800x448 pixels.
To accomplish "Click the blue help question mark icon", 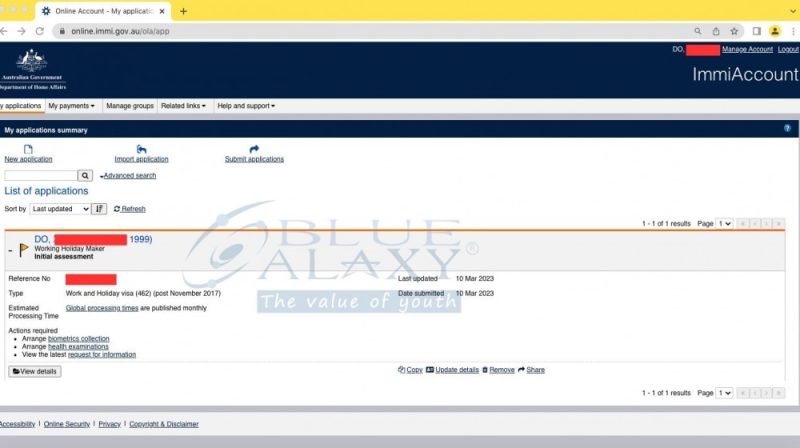I will (x=787, y=129).
